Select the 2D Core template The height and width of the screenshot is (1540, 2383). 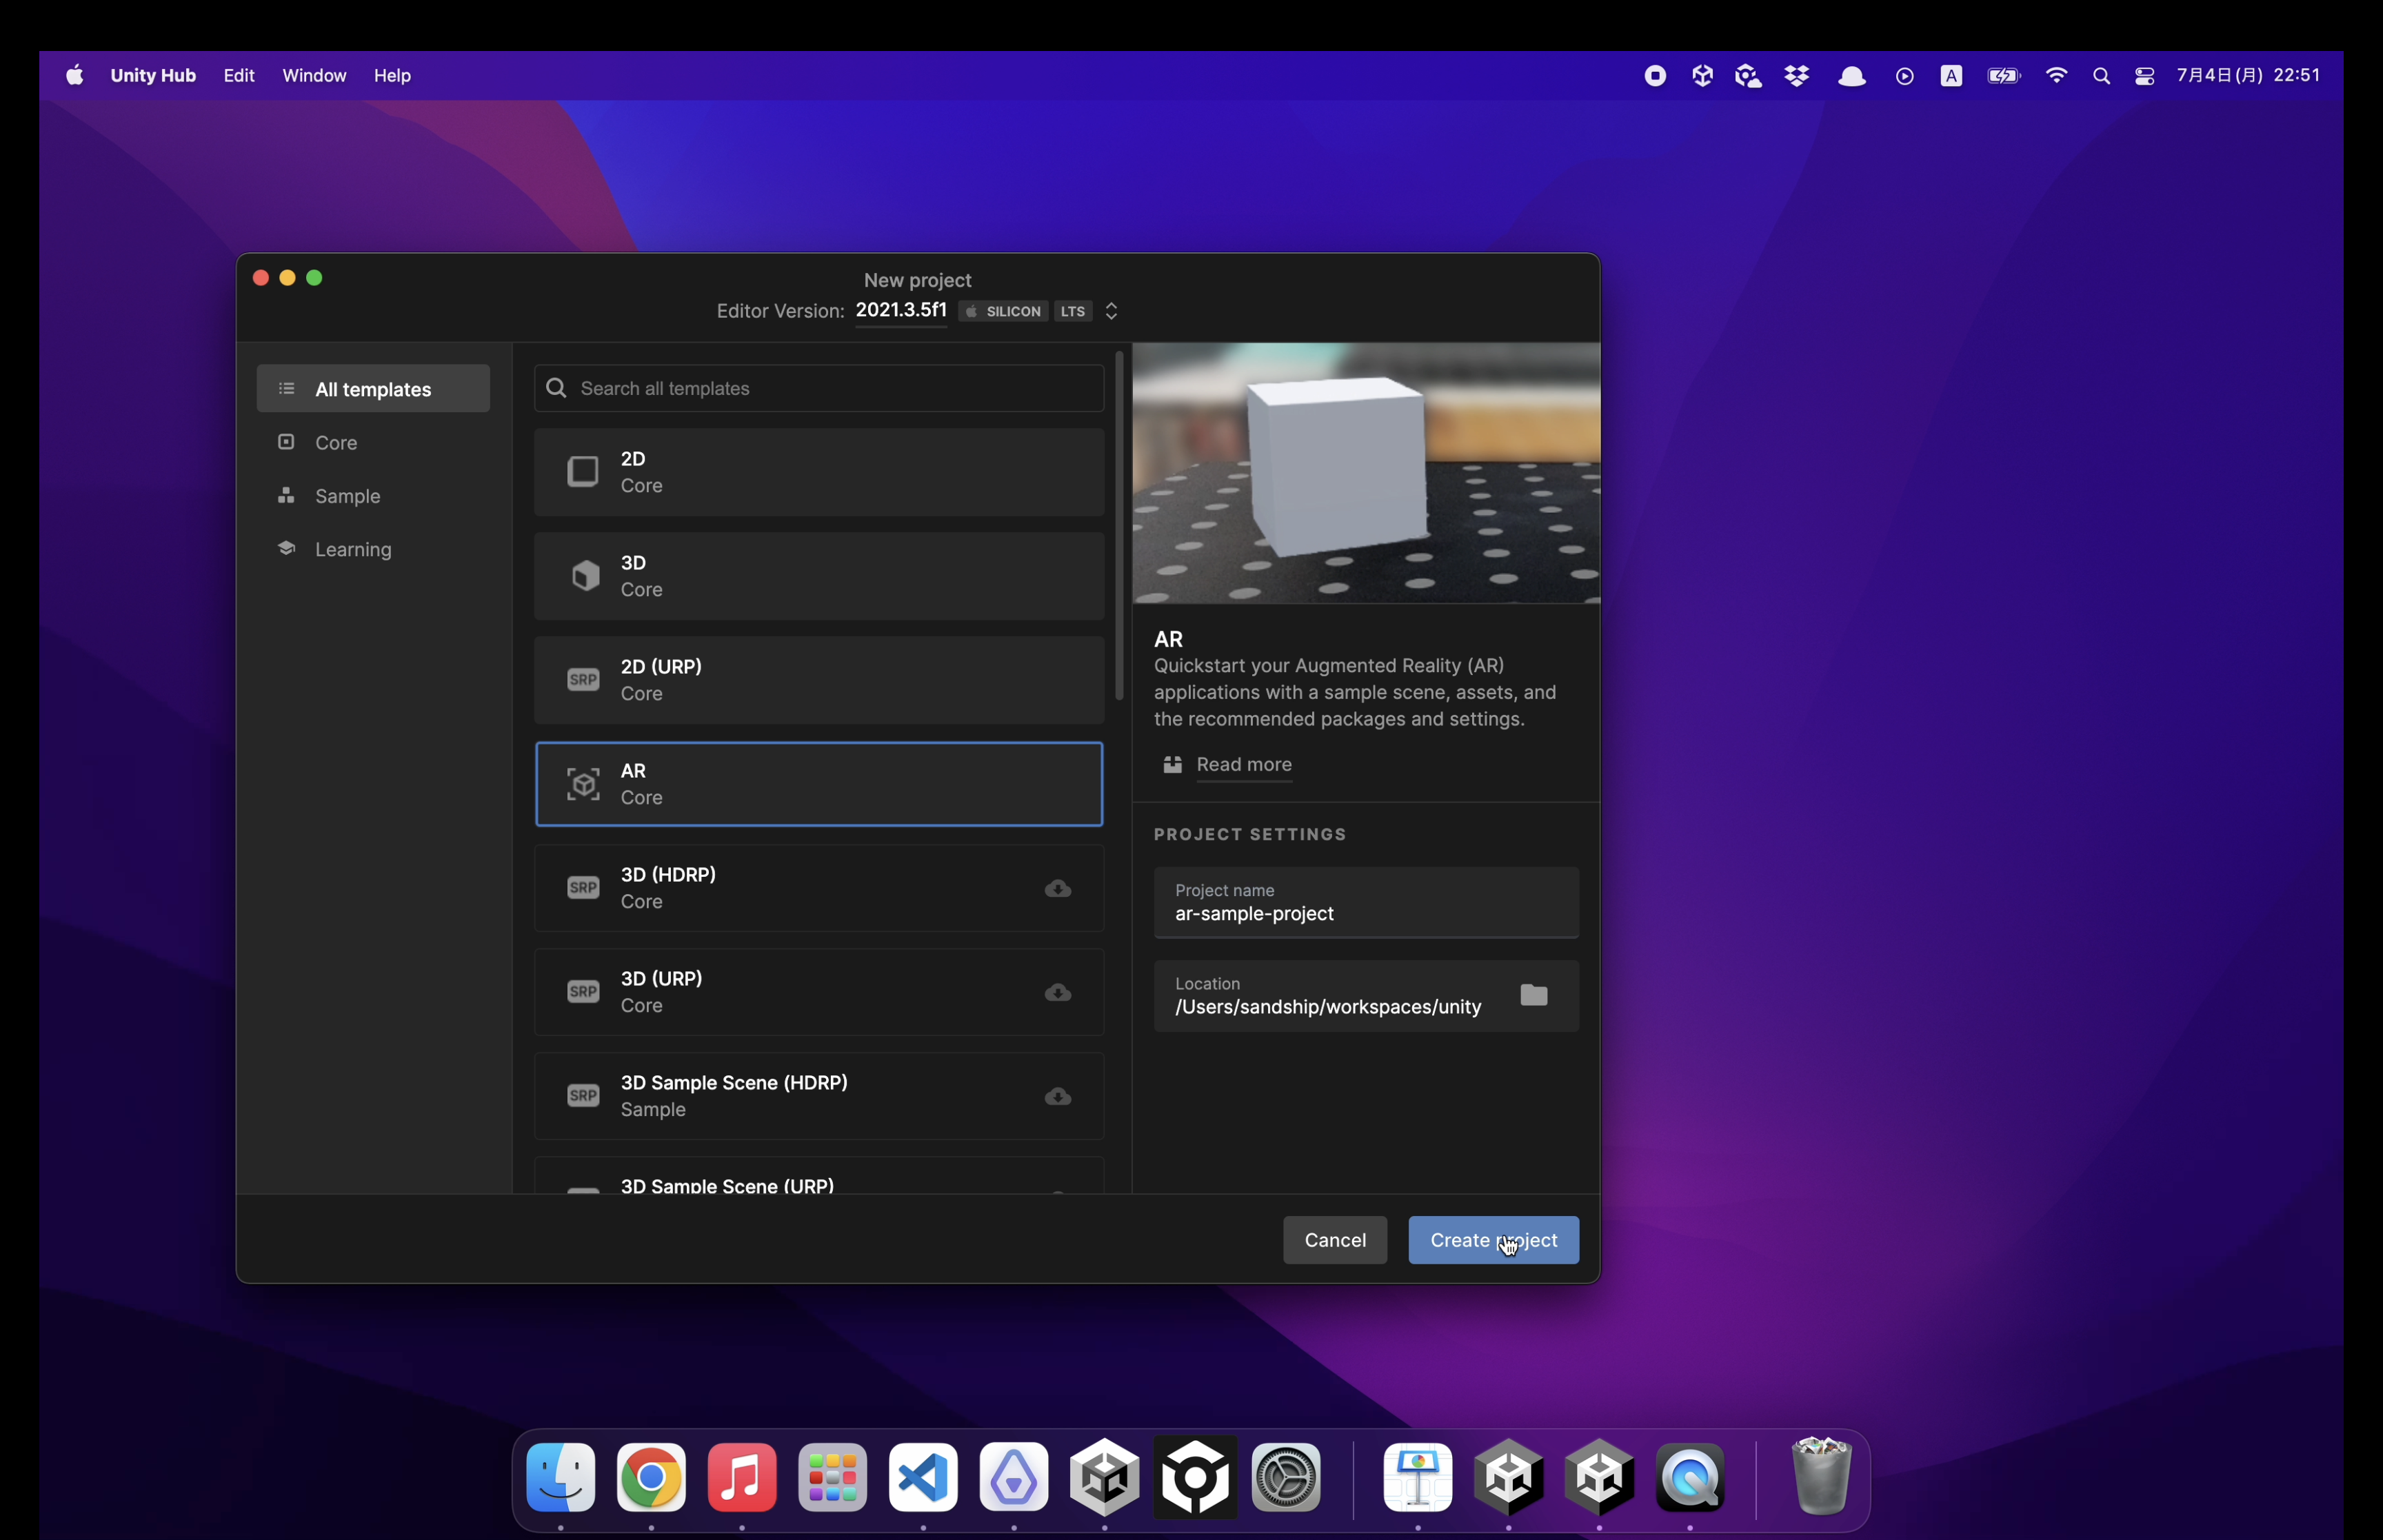click(x=818, y=472)
